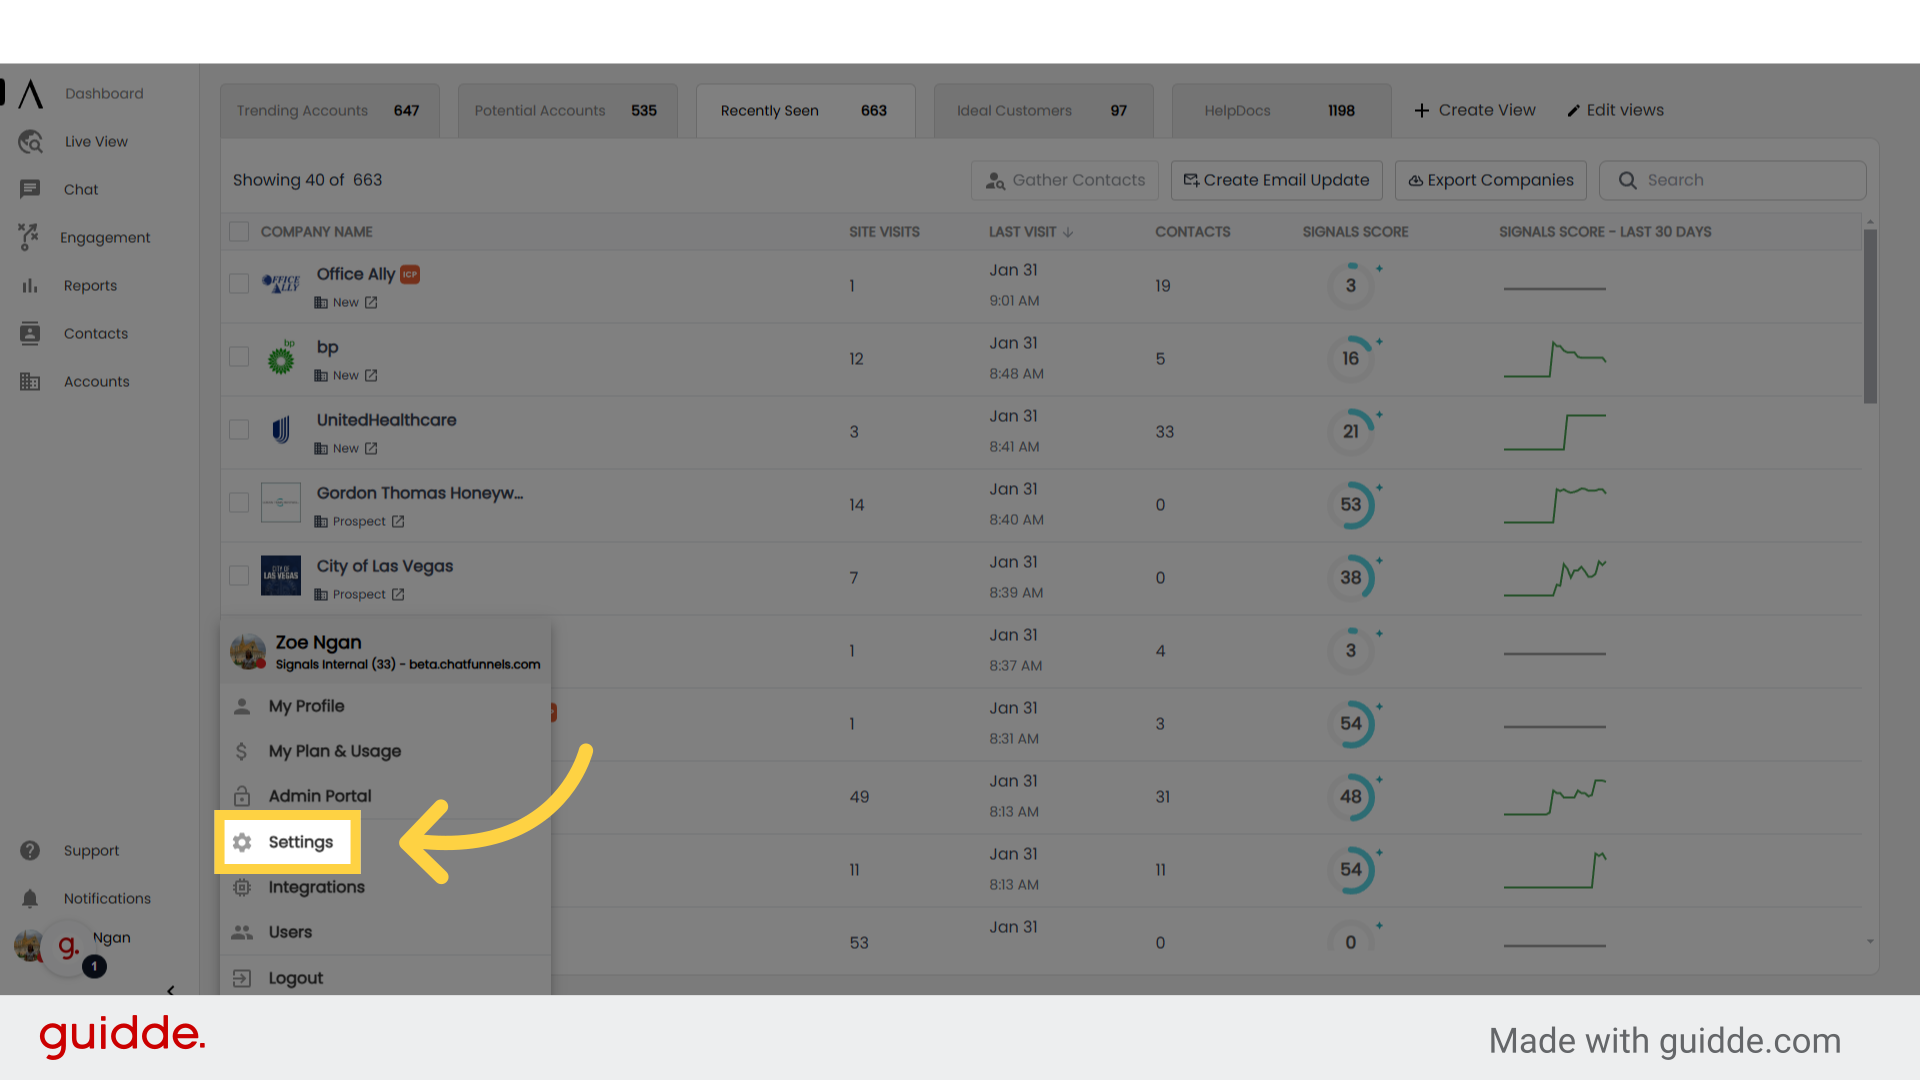Image resolution: width=1920 pixels, height=1080 pixels.
Task: Click the Export Companies button
Action: tap(1491, 180)
